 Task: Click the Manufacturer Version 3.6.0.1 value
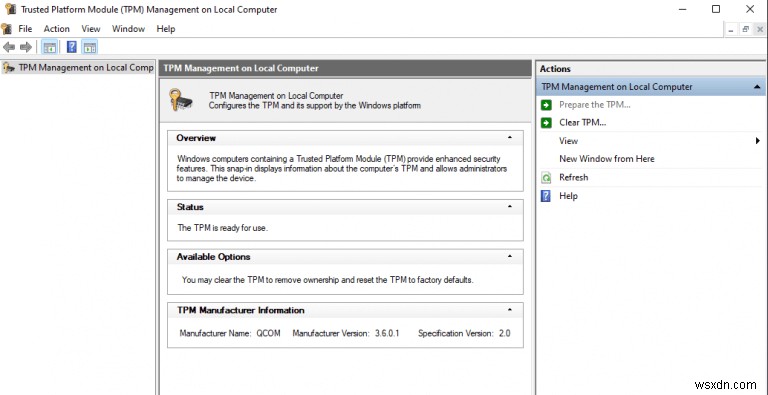(x=387, y=333)
